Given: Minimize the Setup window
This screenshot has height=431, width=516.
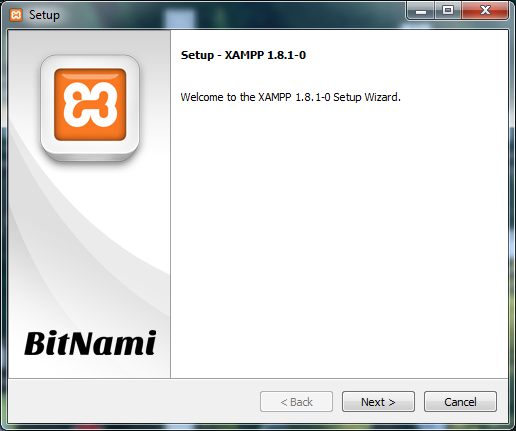Looking at the screenshot, I should pos(421,11).
